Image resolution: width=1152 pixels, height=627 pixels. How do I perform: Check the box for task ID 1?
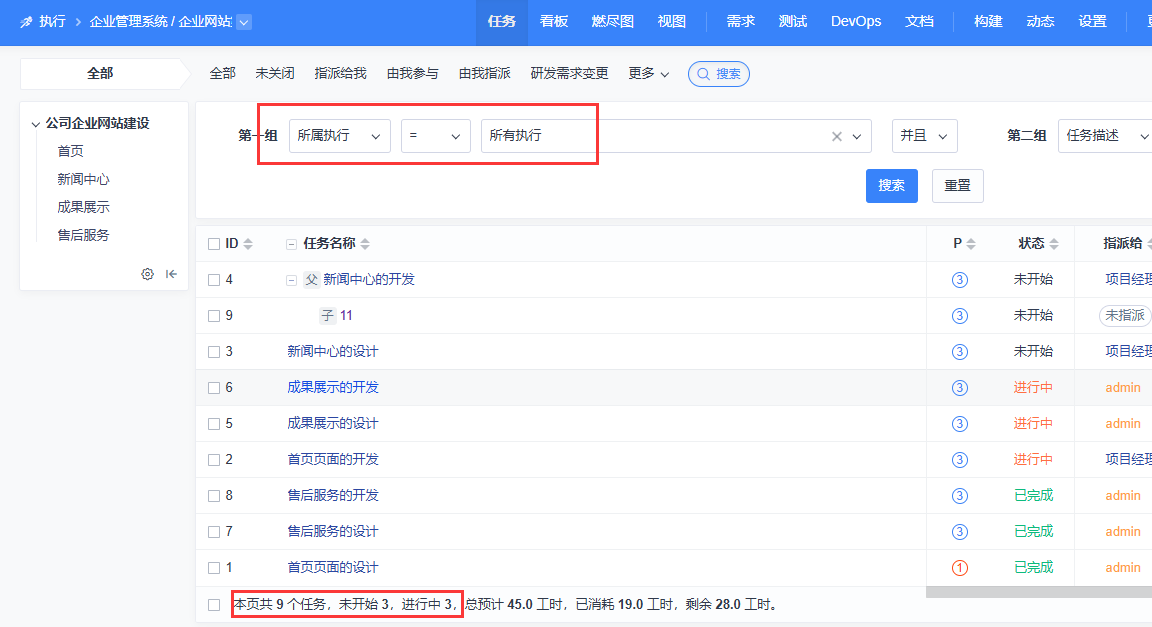click(214, 568)
